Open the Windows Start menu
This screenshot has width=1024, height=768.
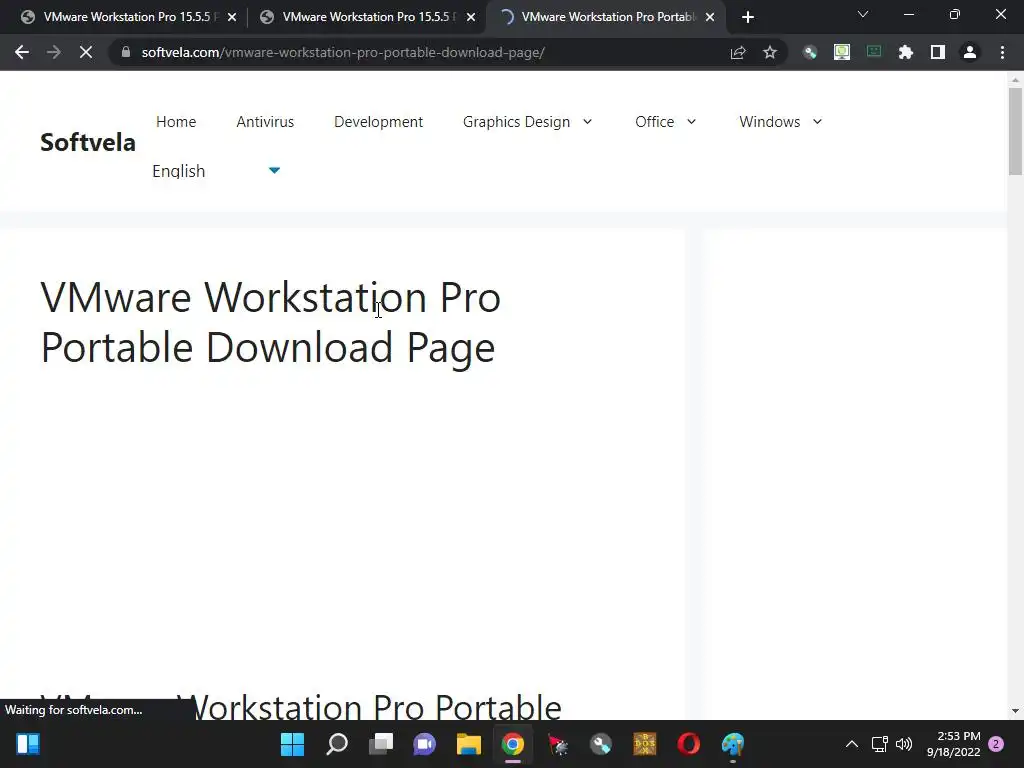tap(293, 744)
